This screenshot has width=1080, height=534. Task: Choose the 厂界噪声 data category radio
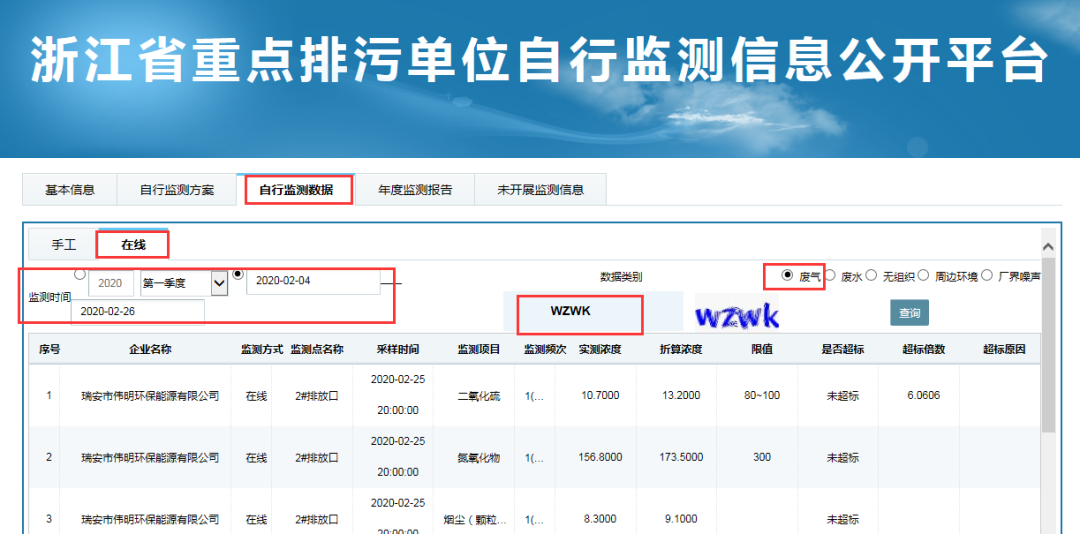[x=987, y=276]
